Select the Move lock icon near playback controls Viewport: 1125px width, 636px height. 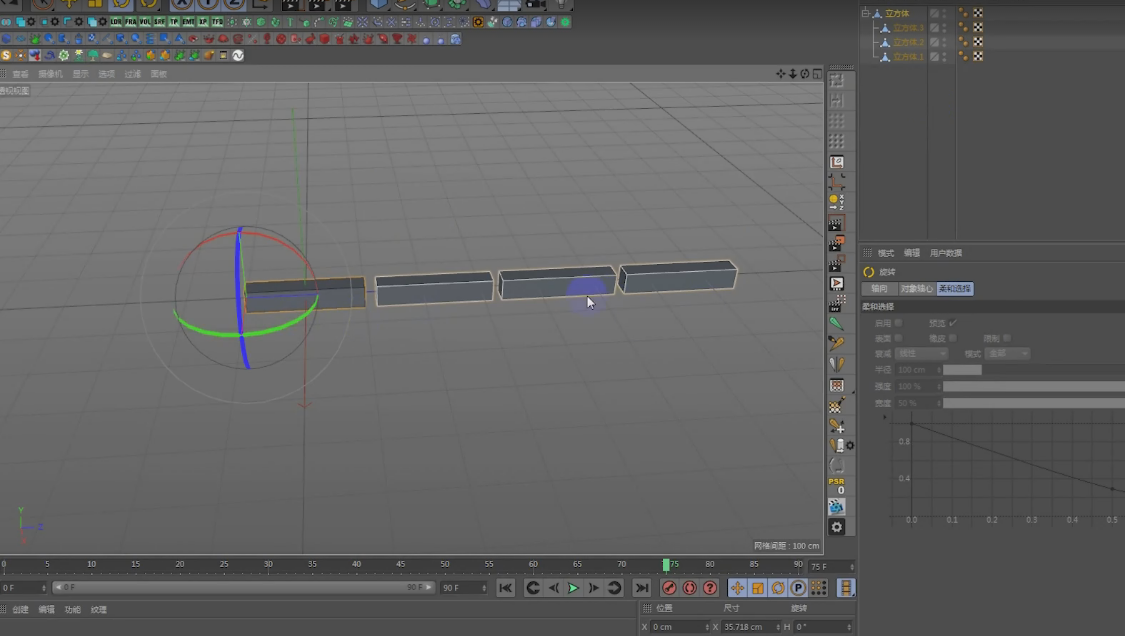[x=737, y=588]
